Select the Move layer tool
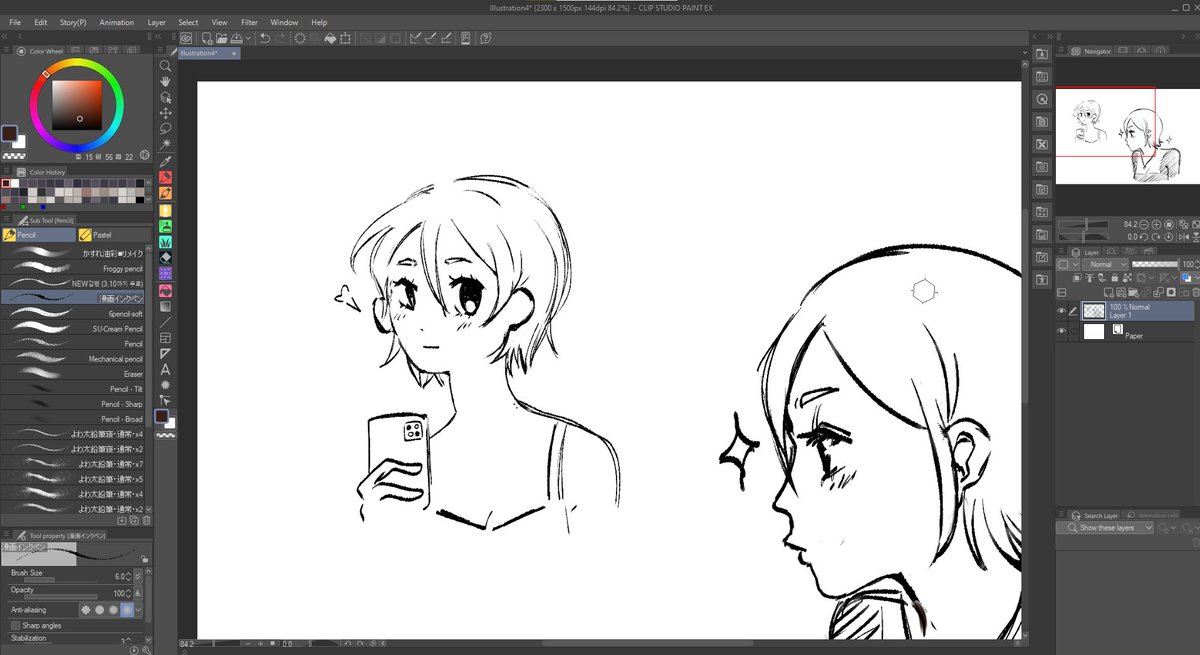Image resolution: width=1200 pixels, height=655 pixels. 166,113
